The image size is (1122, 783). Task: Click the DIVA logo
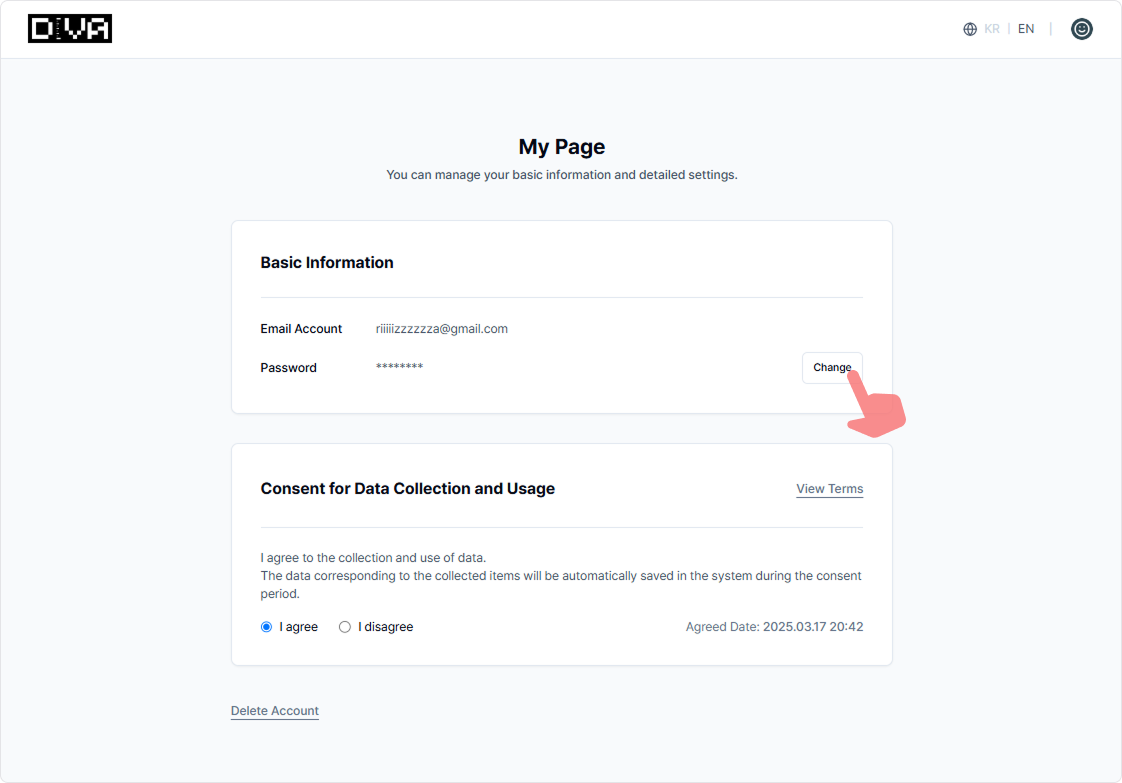70,29
